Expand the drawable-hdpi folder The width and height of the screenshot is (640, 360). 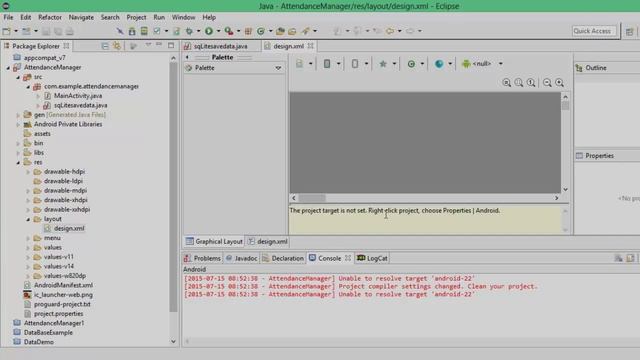click(28, 172)
